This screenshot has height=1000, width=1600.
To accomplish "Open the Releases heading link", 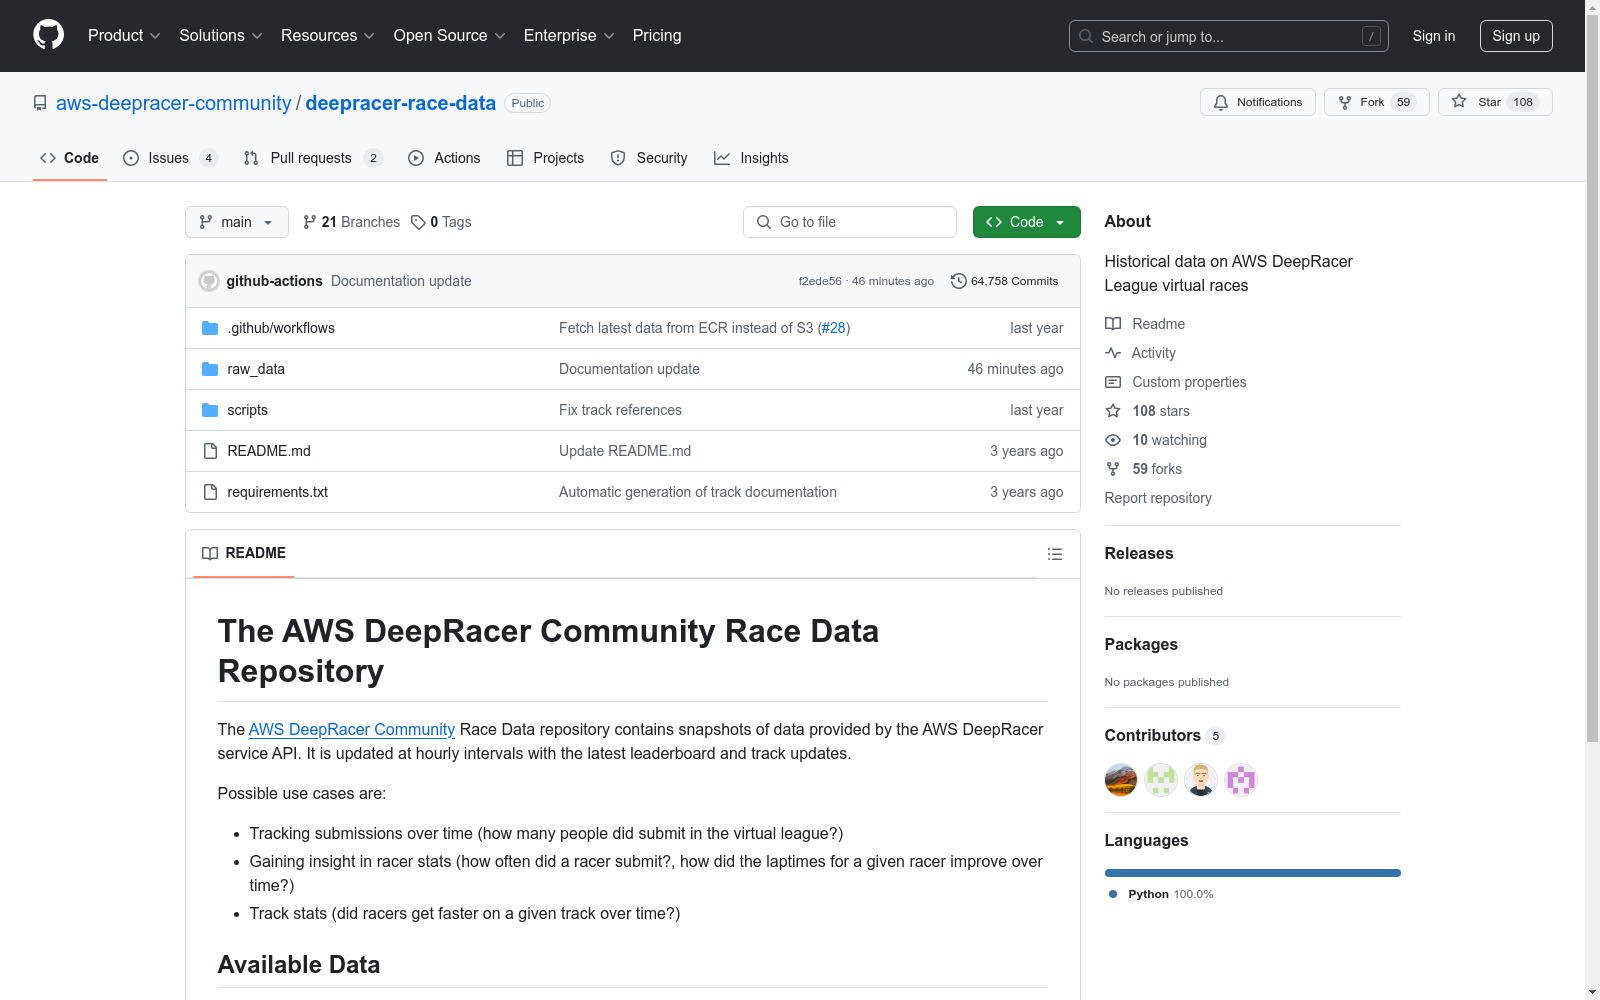I will tap(1139, 554).
